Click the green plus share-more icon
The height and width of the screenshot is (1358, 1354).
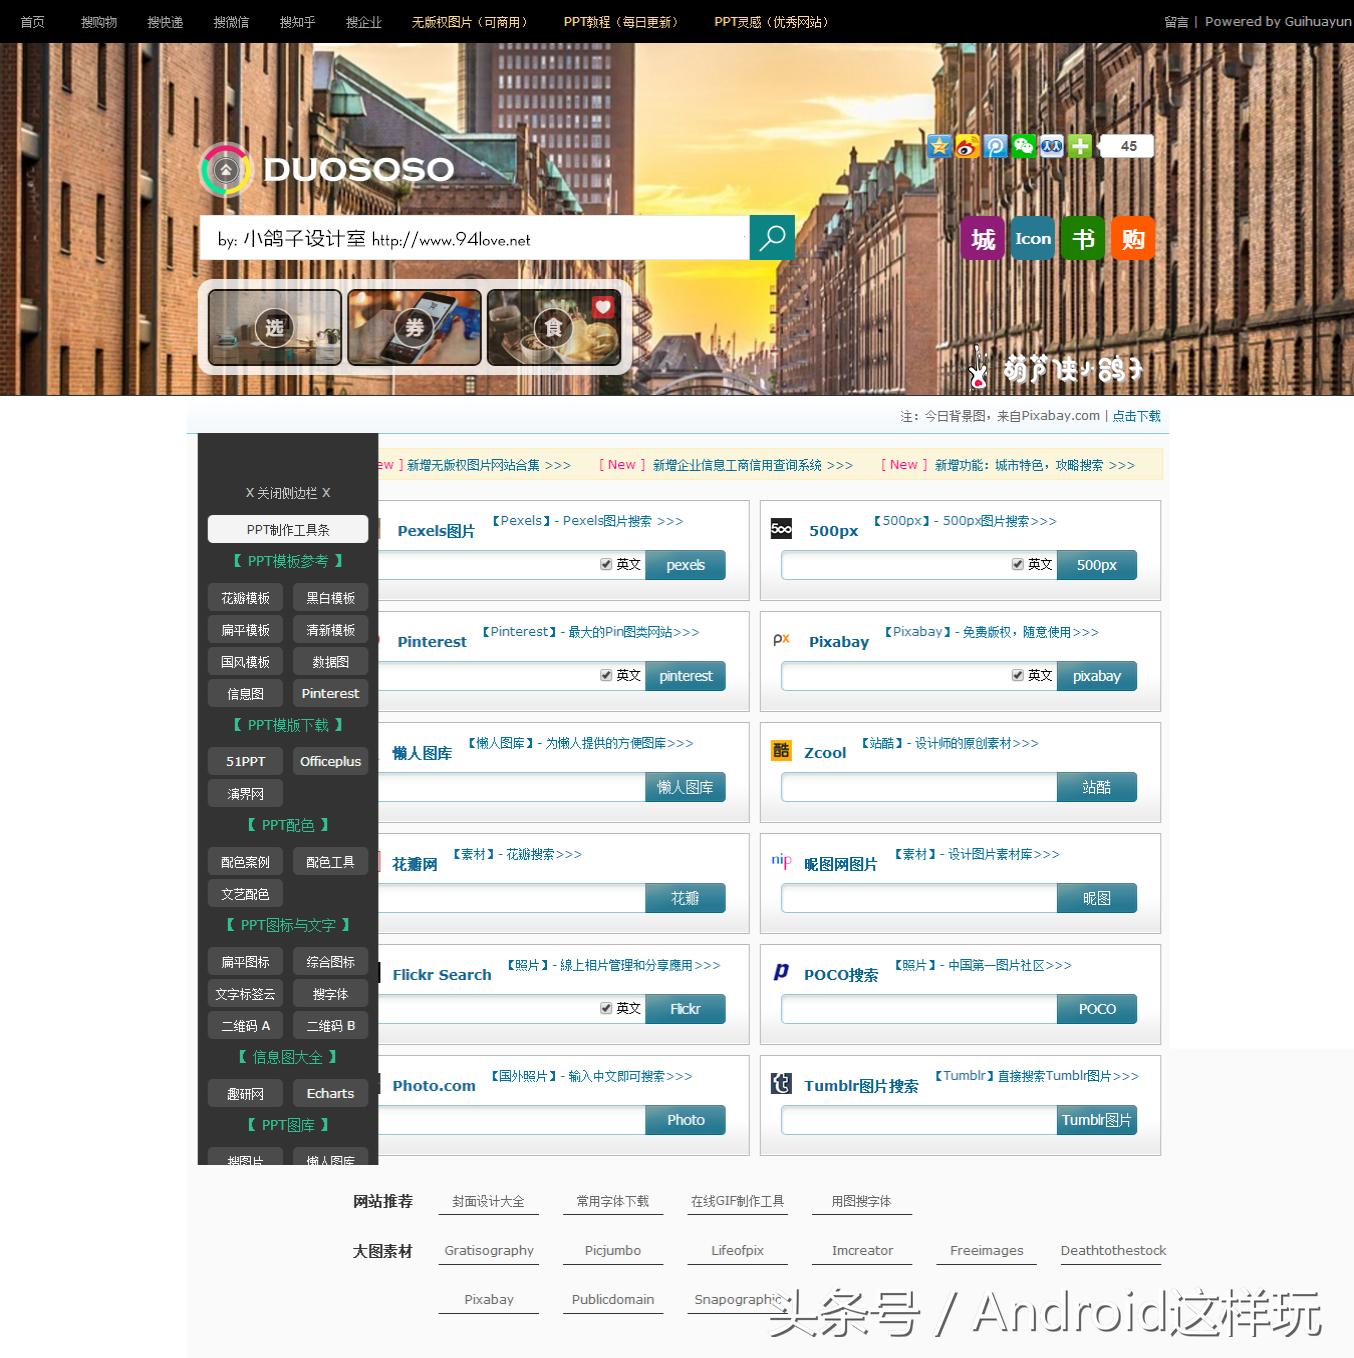1078,146
